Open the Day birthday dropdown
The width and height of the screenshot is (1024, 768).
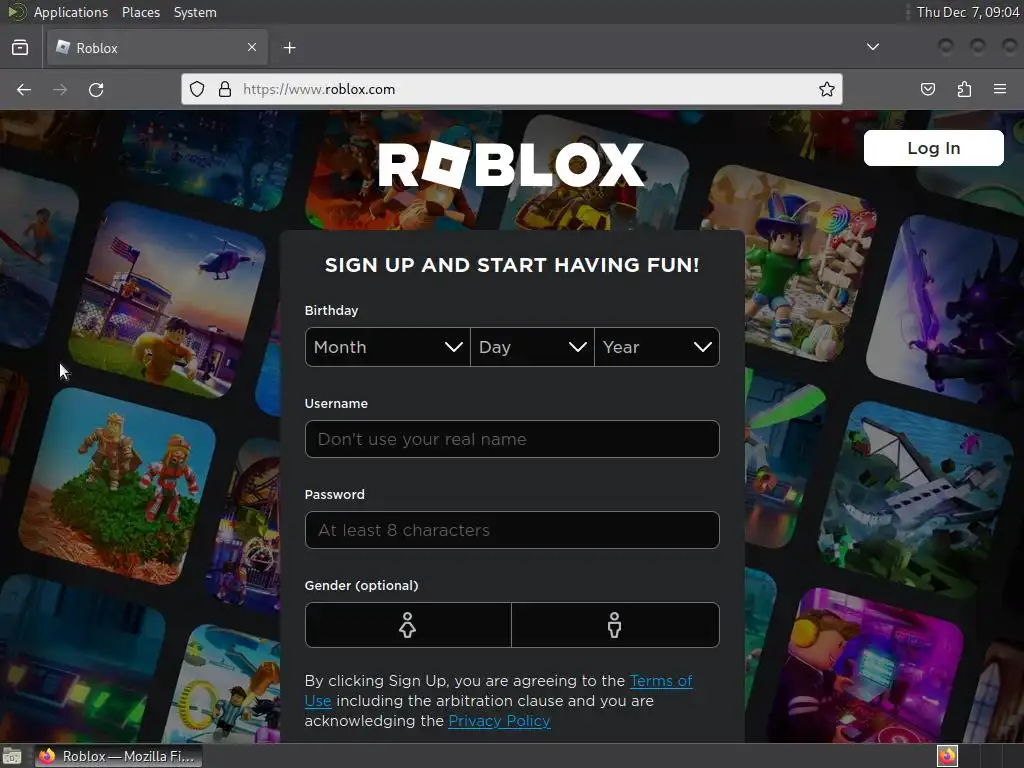click(532, 347)
